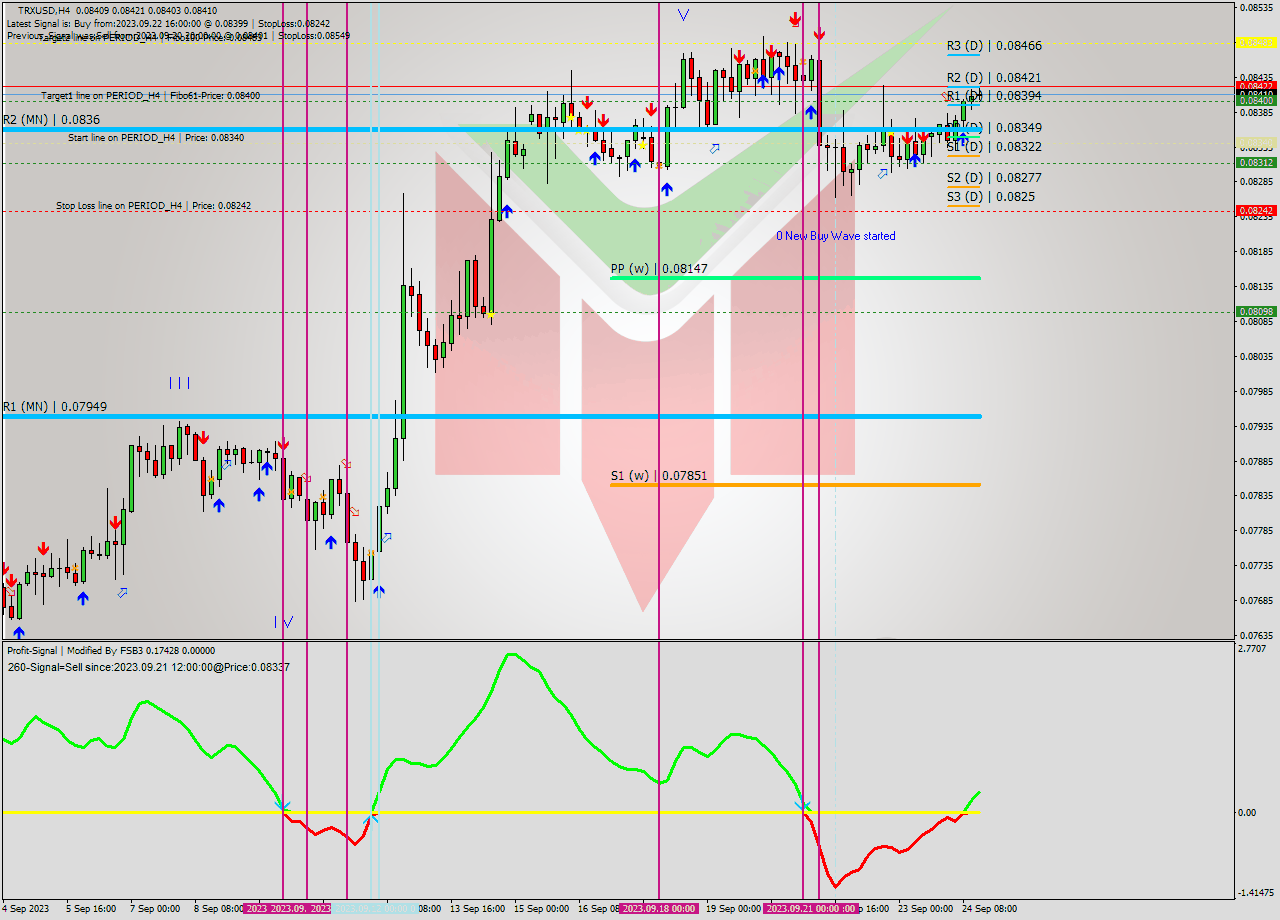Click the green 0.08400 target price tag
The width and height of the screenshot is (1280, 920).
[1255, 101]
